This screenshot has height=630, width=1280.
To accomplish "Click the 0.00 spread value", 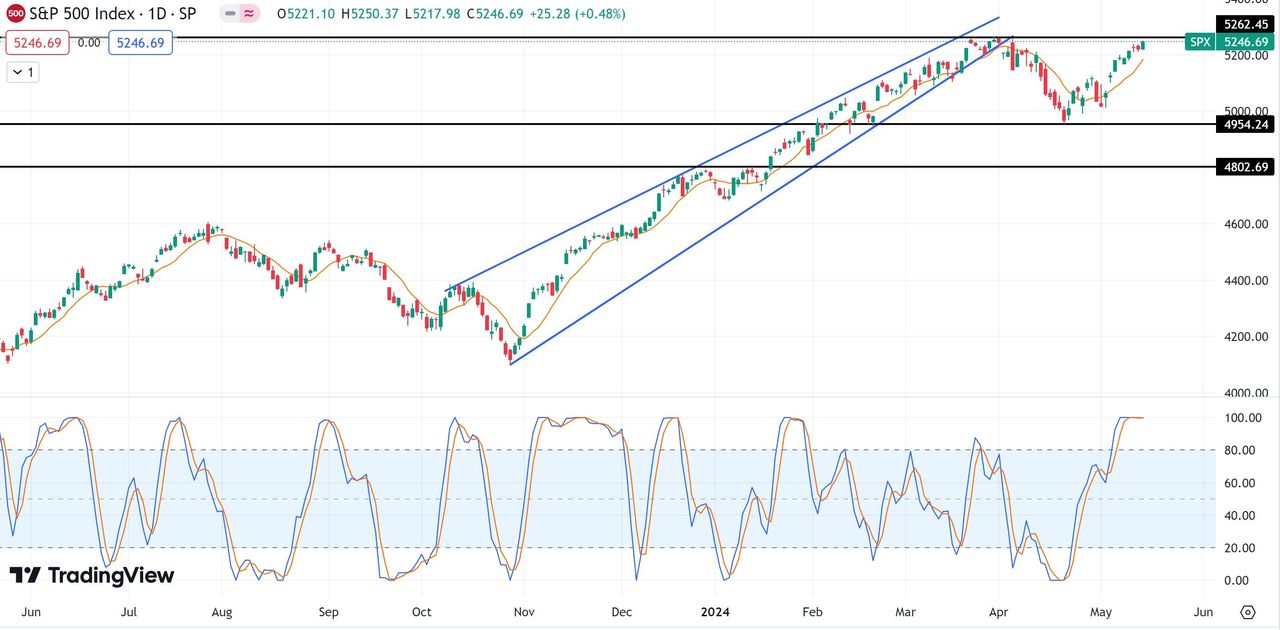I will pyautogui.click(x=89, y=43).
